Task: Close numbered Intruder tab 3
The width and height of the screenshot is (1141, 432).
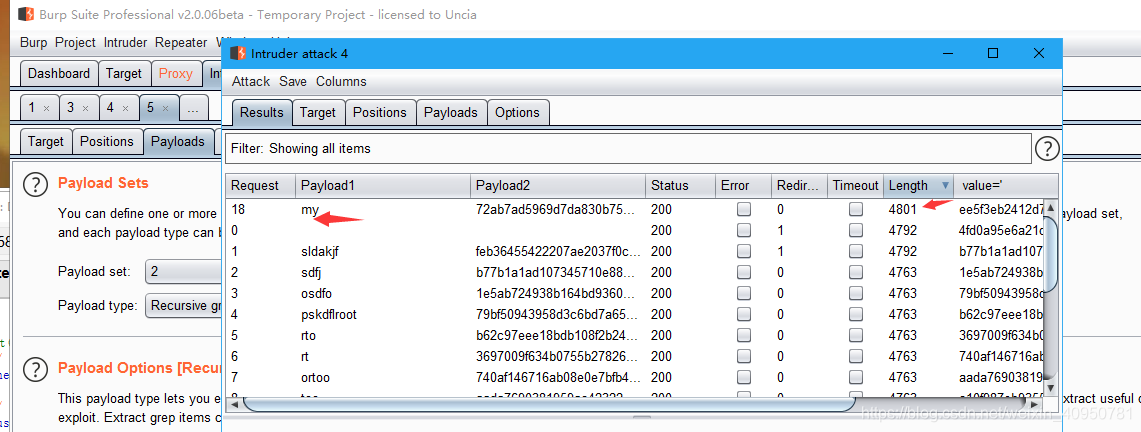Action: pyautogui.click(x=85, y=108)
